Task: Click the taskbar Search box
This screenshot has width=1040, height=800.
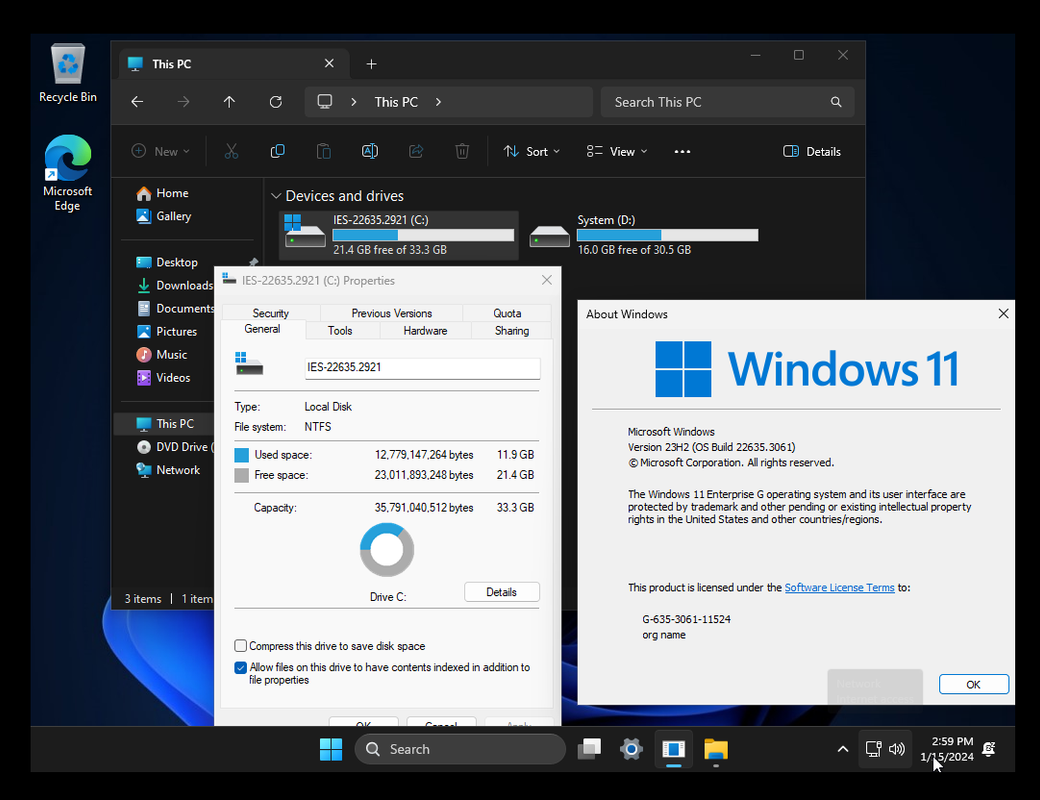Action: (x=460, y=750)
